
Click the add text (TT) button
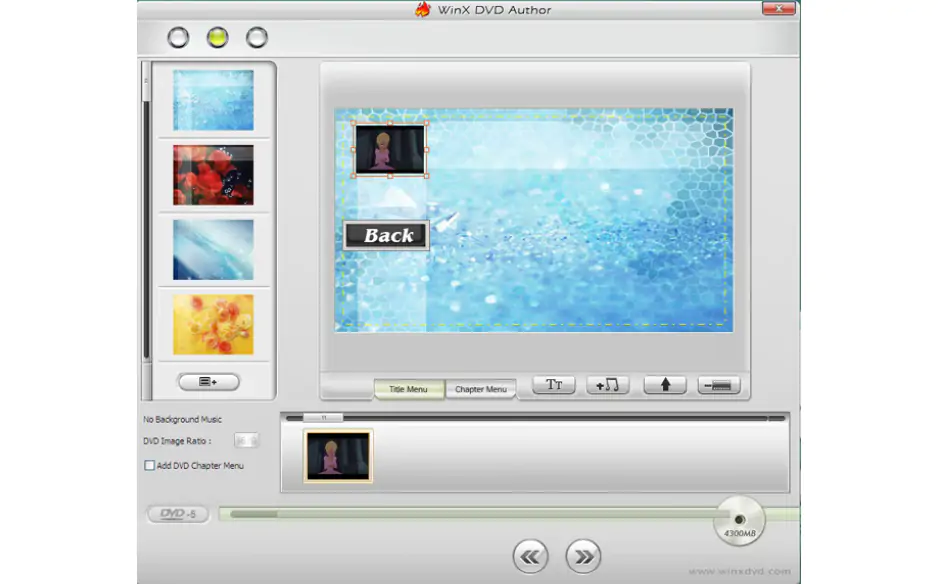pyautogui.click(x=554, y=385)
